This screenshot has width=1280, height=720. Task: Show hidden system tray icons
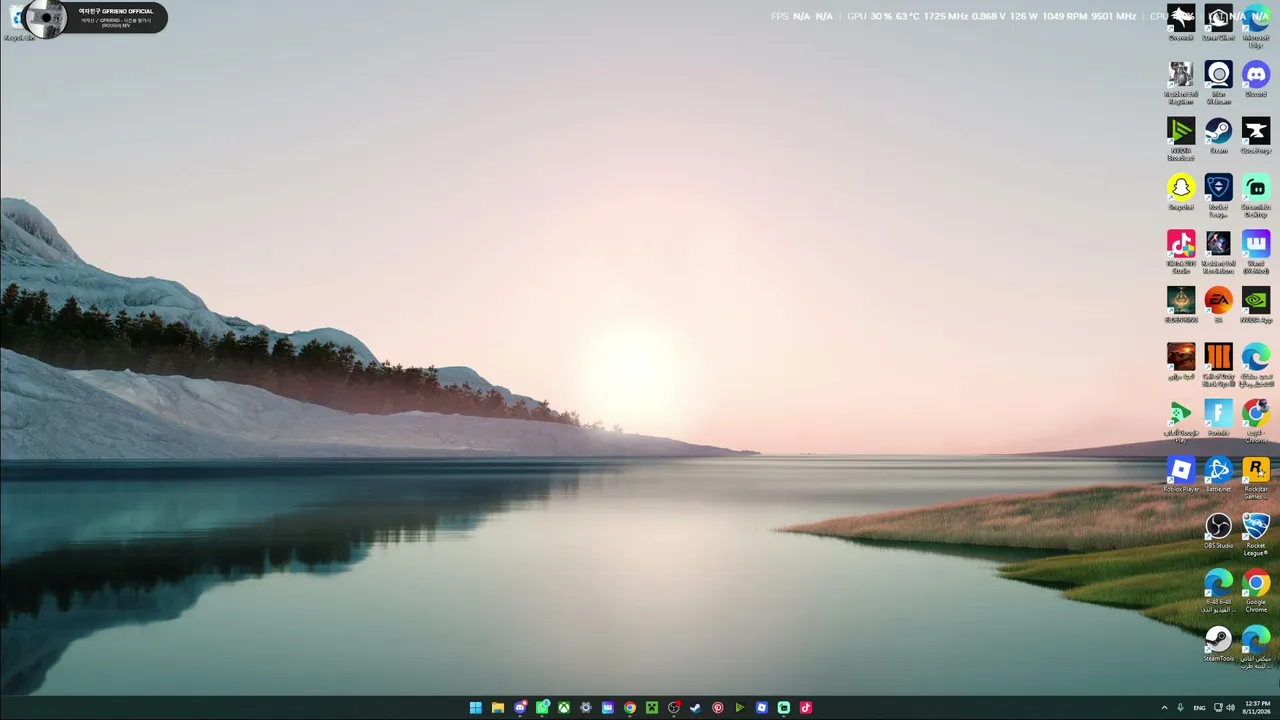[1164, 708]
